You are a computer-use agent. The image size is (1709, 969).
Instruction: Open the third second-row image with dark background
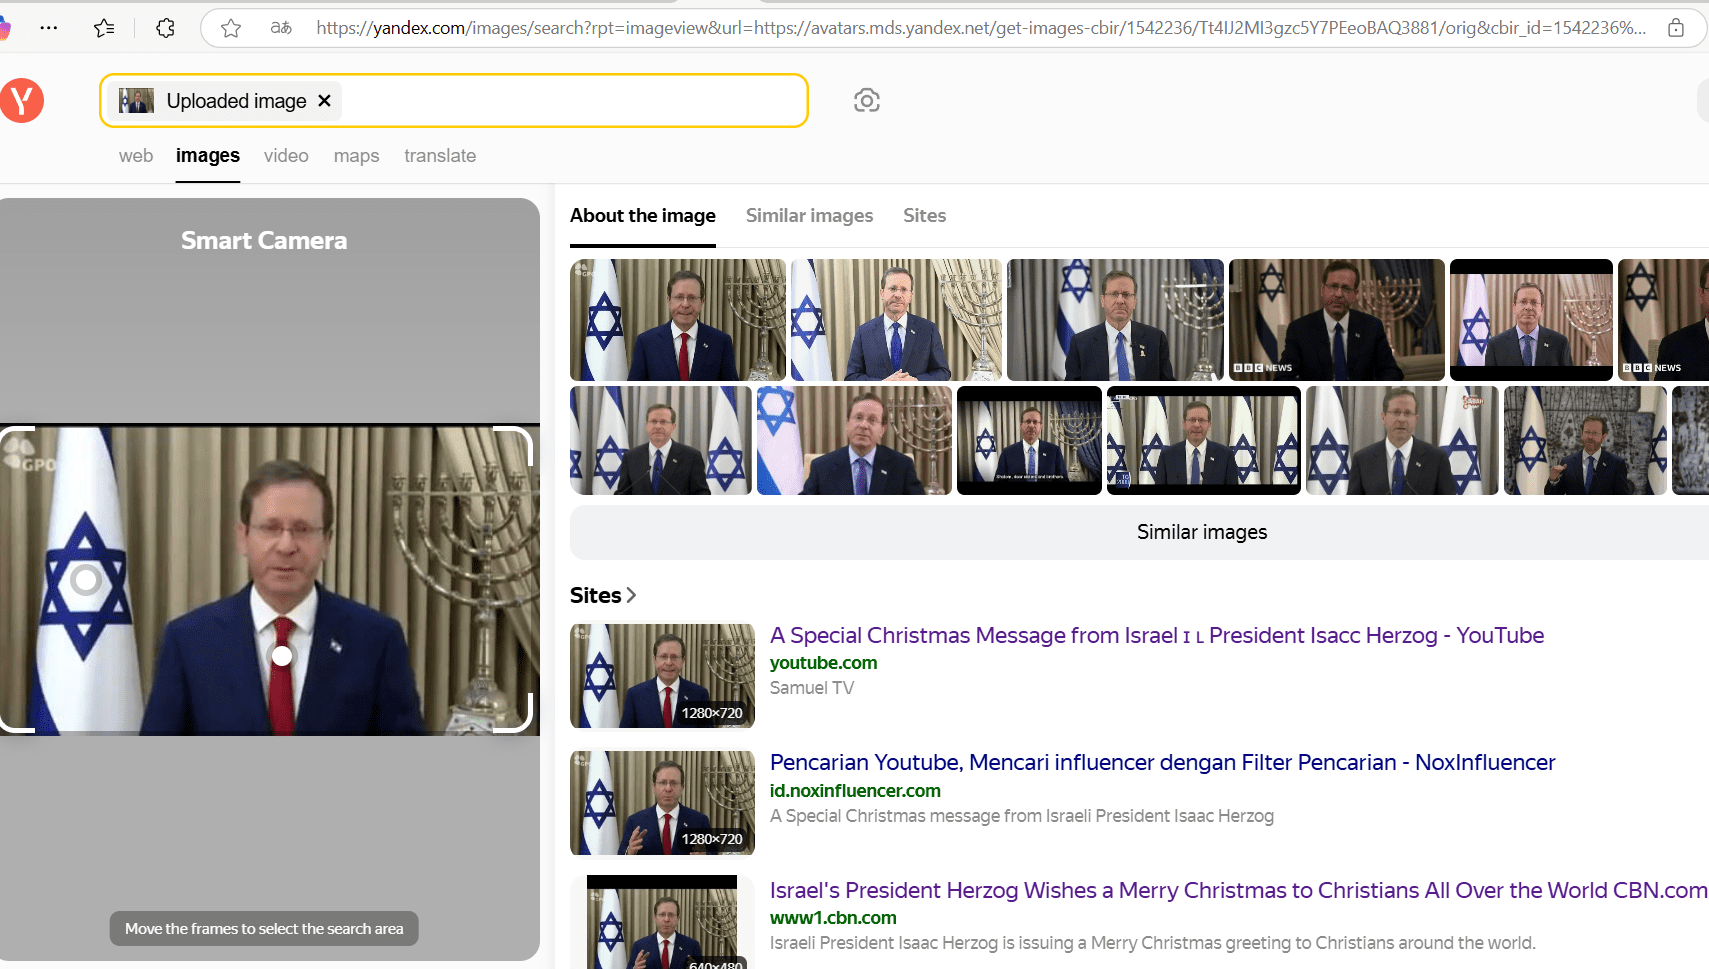(1029, 441)
